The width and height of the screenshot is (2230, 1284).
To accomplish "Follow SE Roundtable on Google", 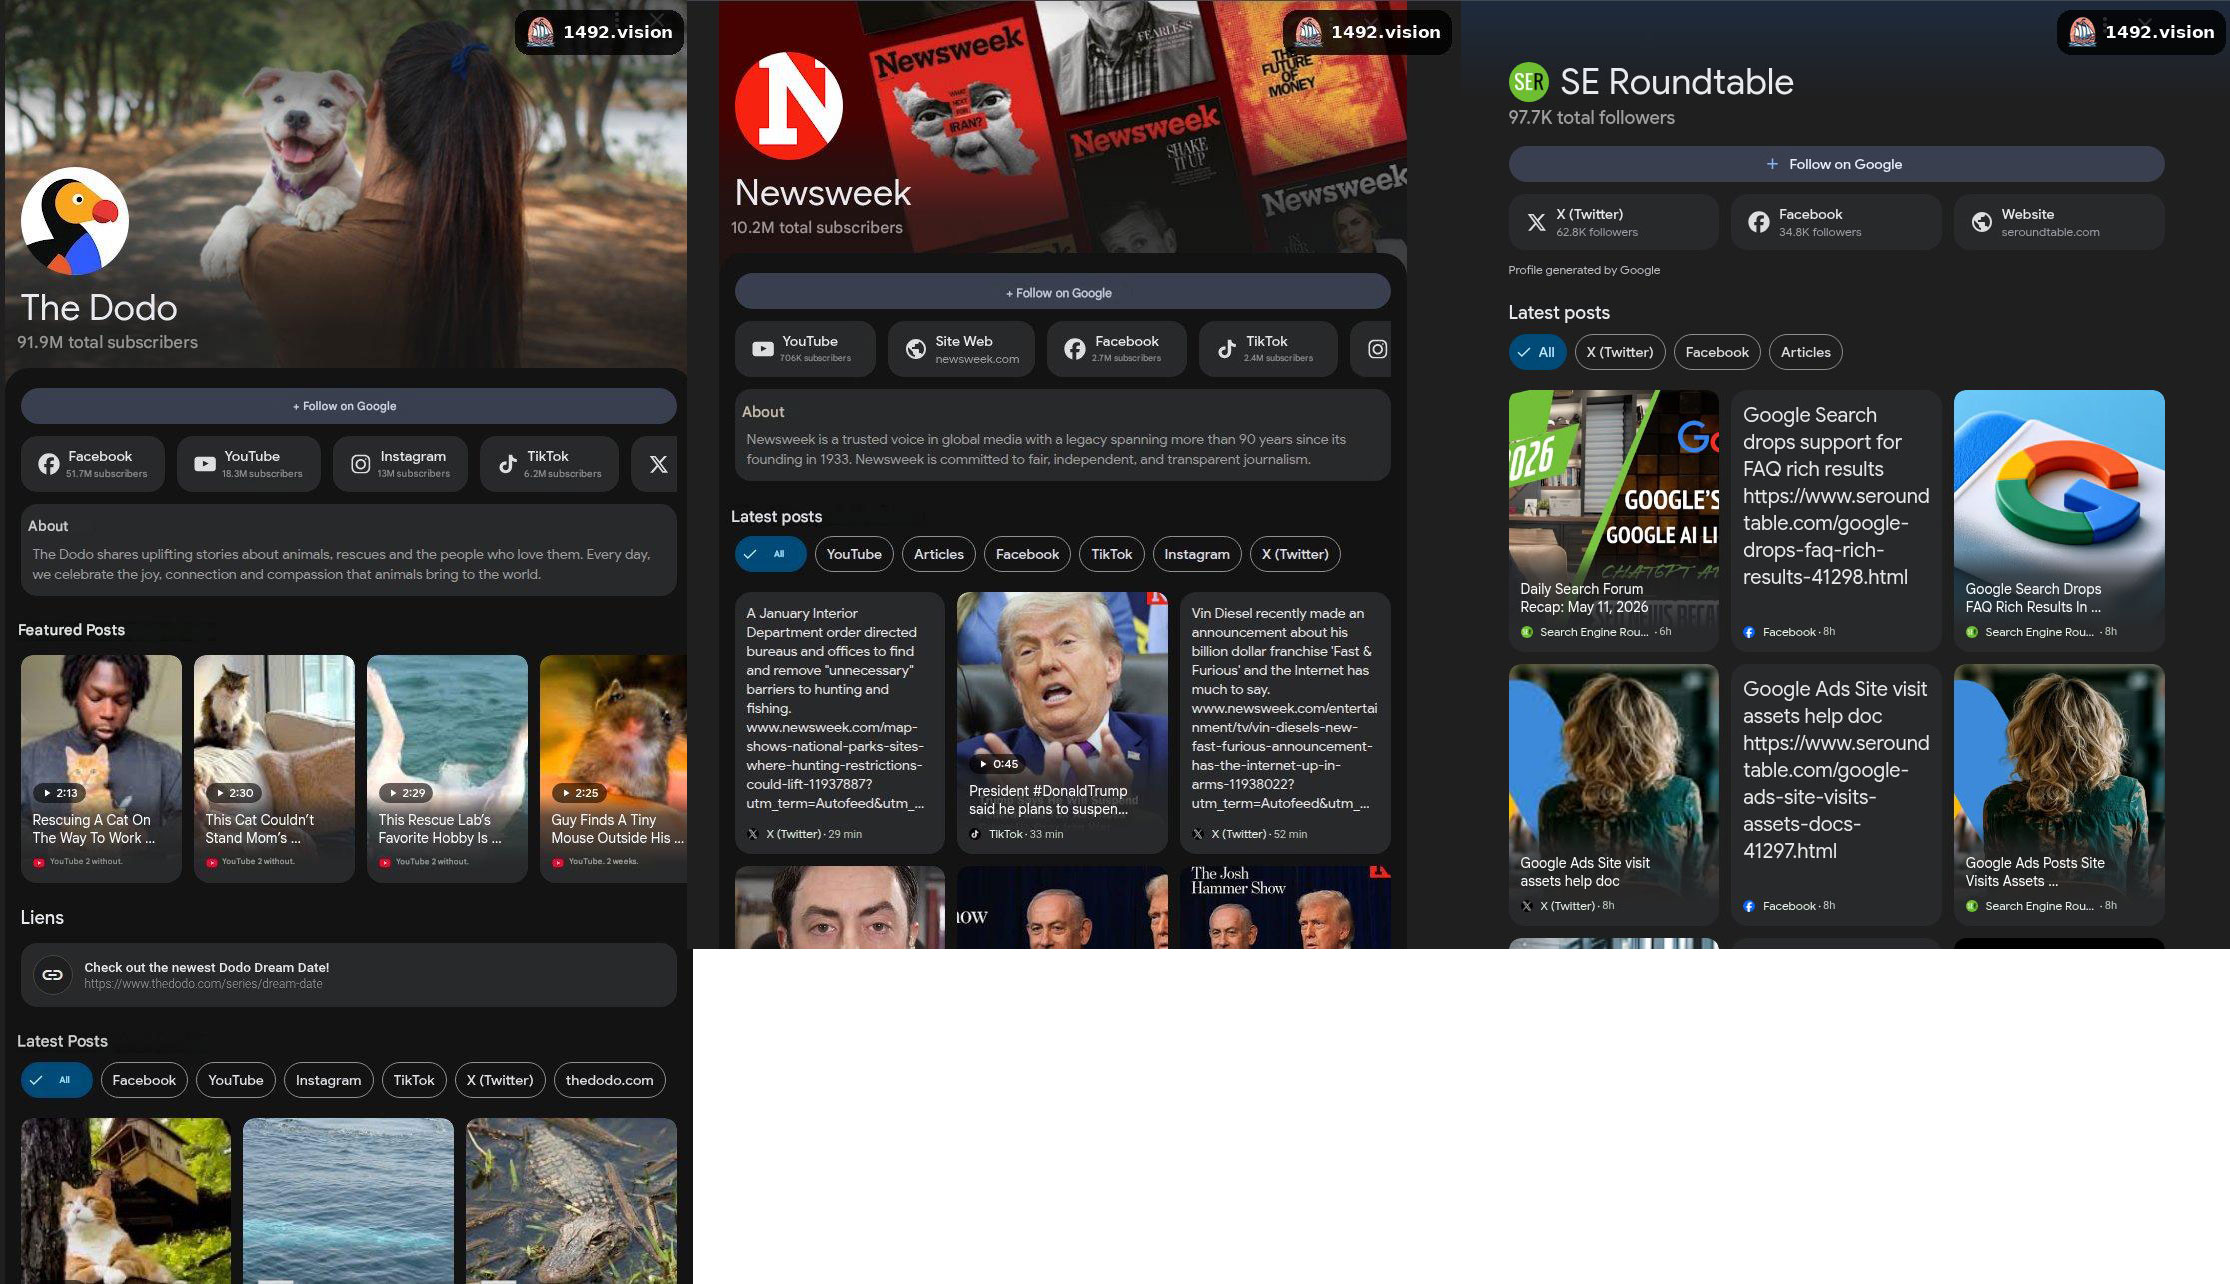I will [1836, 164].
